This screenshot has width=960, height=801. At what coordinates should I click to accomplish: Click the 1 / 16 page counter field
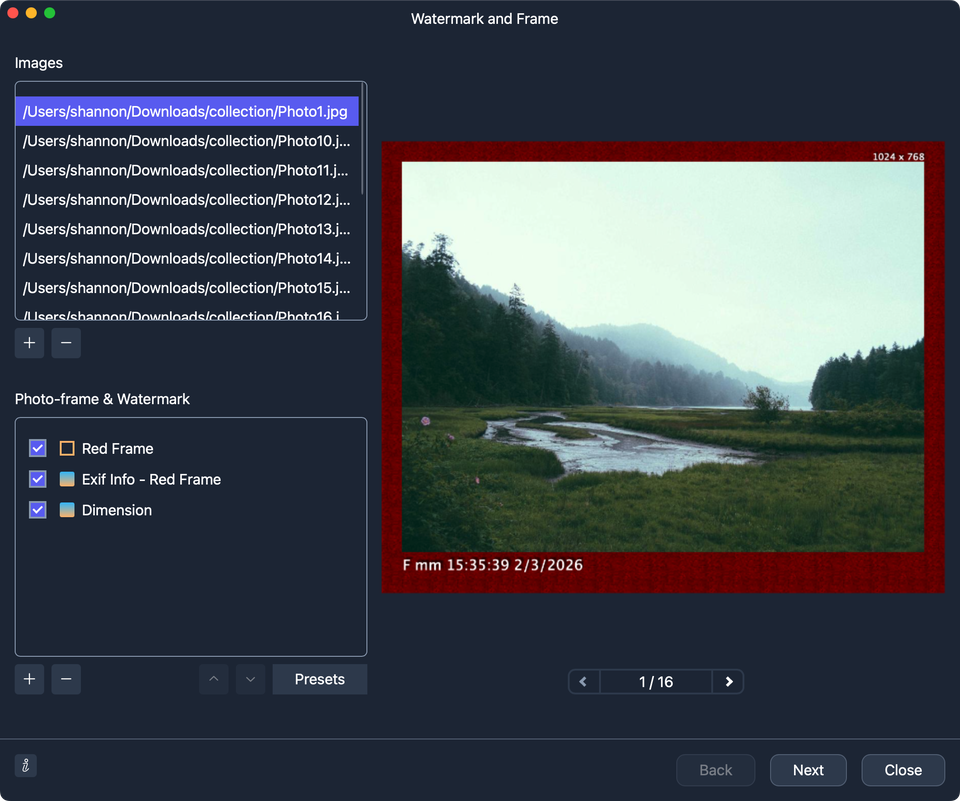pos(655,681)
